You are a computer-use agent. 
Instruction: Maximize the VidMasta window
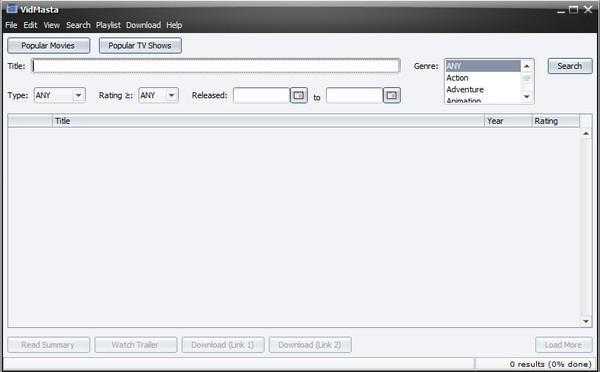coord(573,10)
